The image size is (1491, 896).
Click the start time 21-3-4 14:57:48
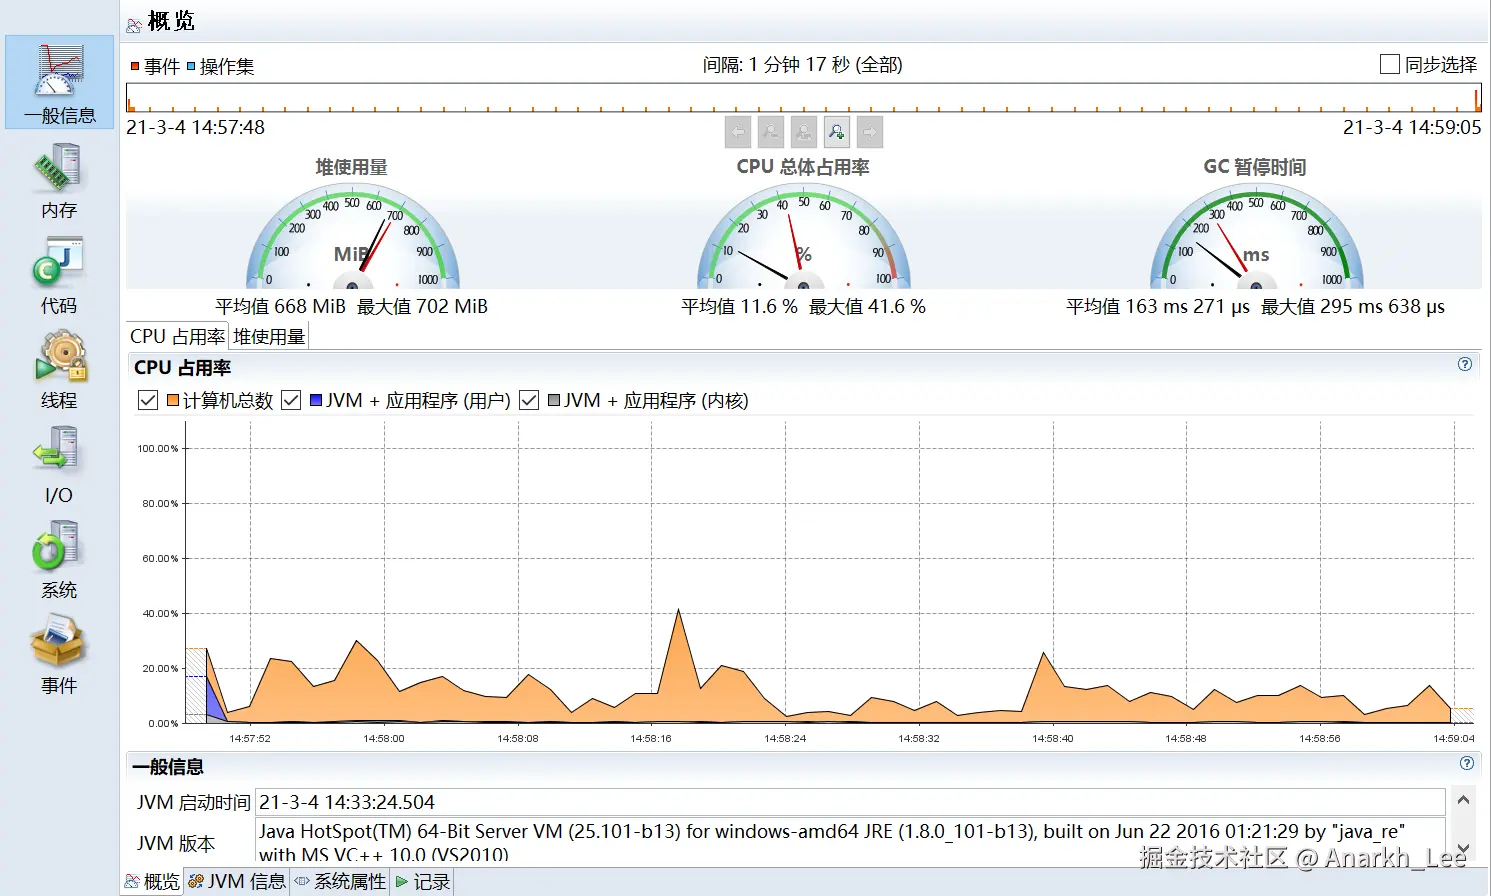[196, 127]
